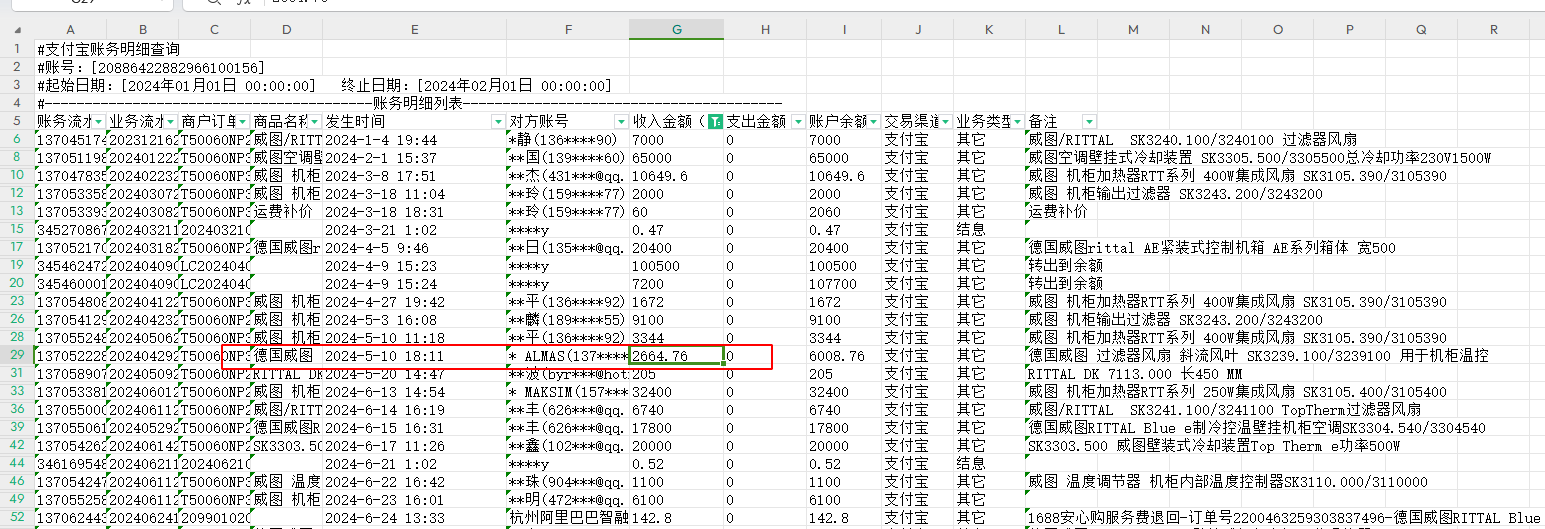This screenshot has height=529, width=1545.
Task: Click remark RITTAL DK 7113.000 长450 MM
Action: [1136, 373]
